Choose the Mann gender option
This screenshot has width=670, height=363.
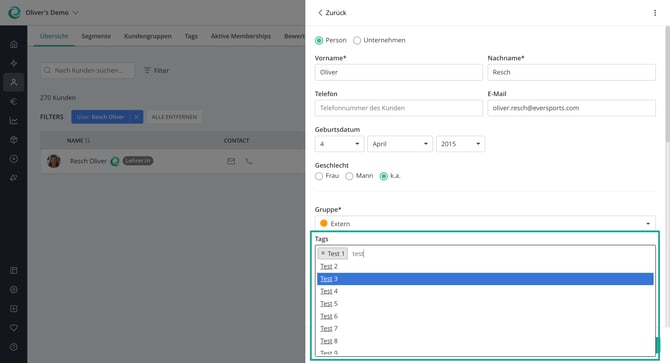click(x=349, y=176)
